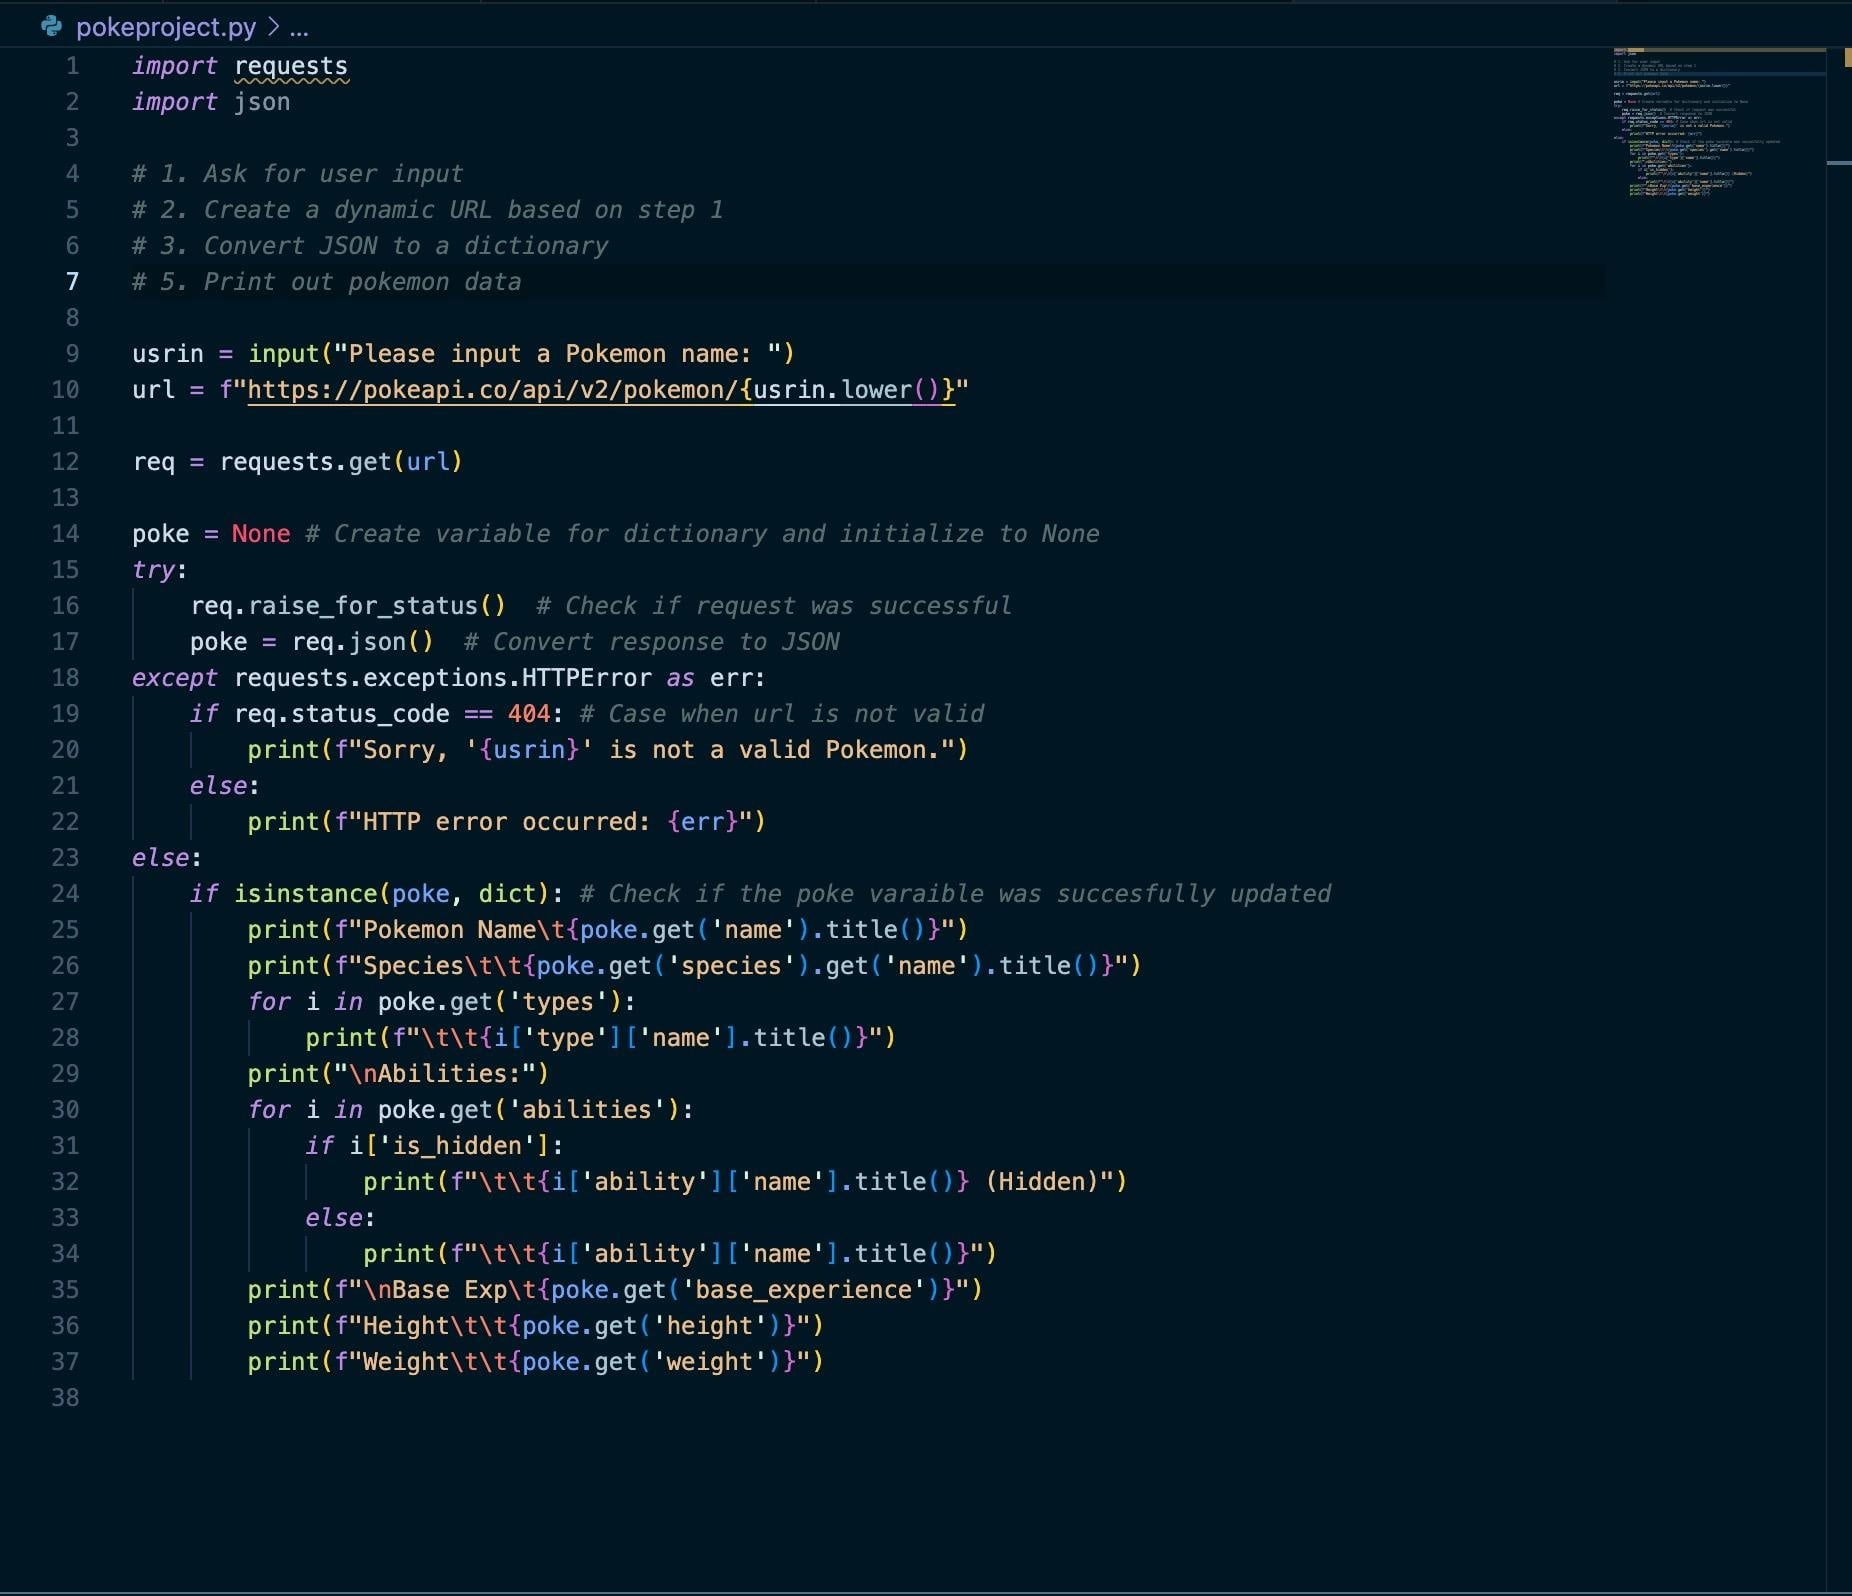Click 'is_hidden' key on line 31
Image resolution: width=1852 pixels, height=1596 pixels.
click(x=457, y=1146)
